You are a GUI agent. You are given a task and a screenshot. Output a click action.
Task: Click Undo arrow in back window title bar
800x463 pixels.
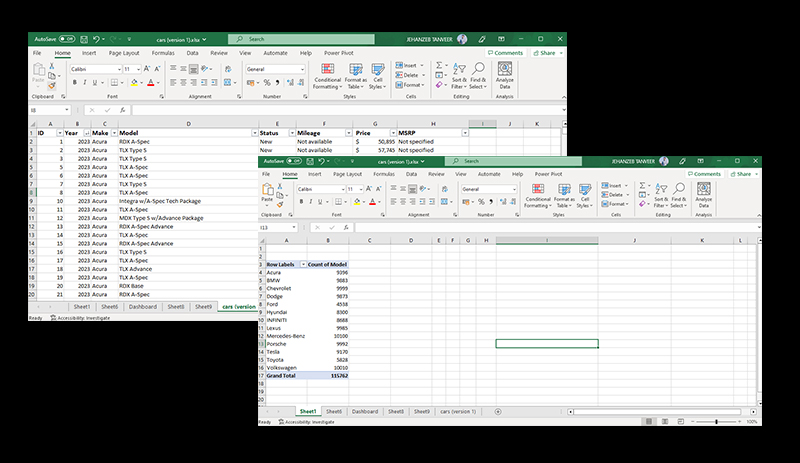pyautogui.click(x=96, y=39)
